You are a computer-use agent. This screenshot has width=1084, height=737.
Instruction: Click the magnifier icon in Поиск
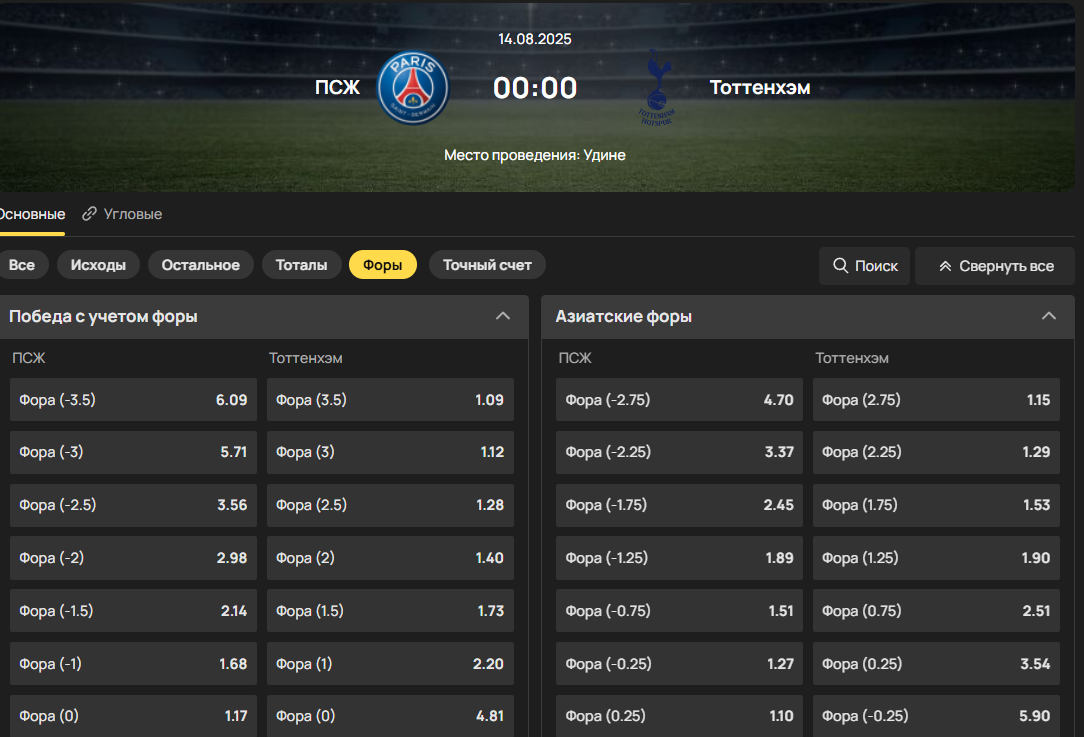click(x=840, y=265)
